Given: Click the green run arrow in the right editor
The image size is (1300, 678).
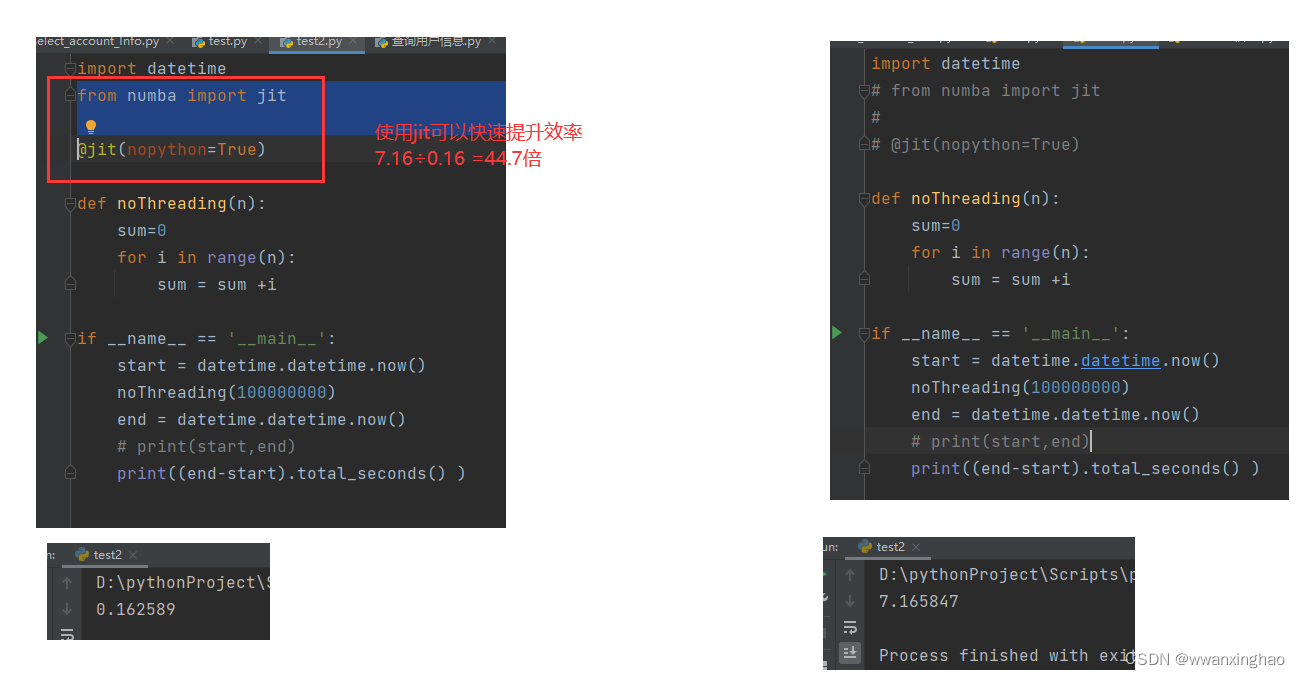Looking at the screenshot, I should coord(837,333).
